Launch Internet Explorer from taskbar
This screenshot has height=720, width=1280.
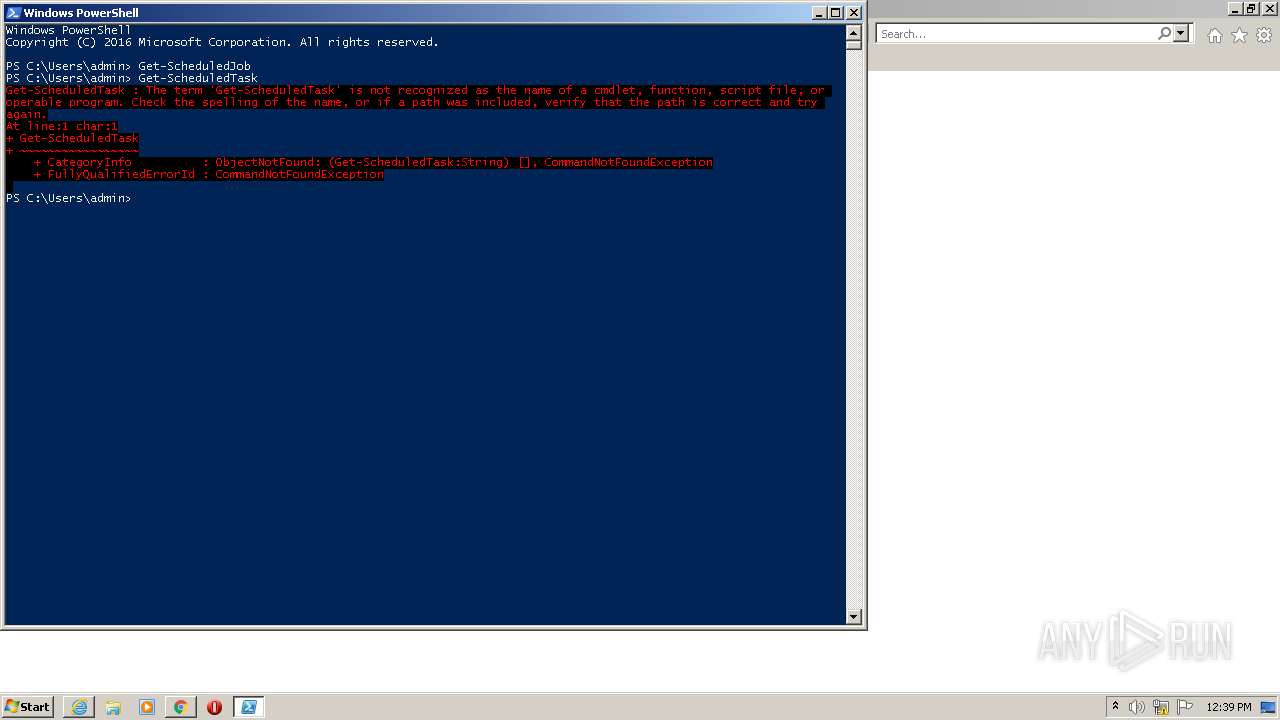click(79, 707)
